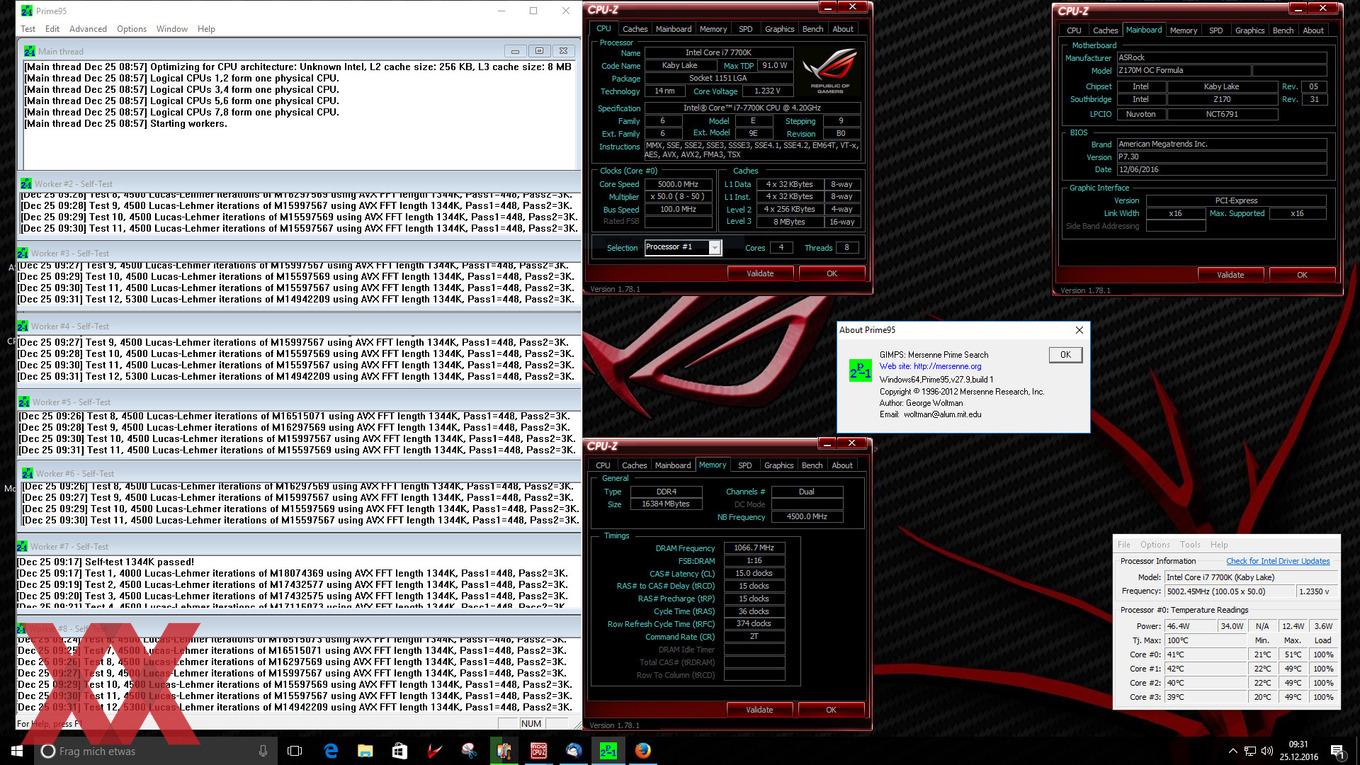Image resolution: width=1360 pixels, height=765 pixels.
Task: Open Core Temp Options menu
Action: [x=1155, y=544]
